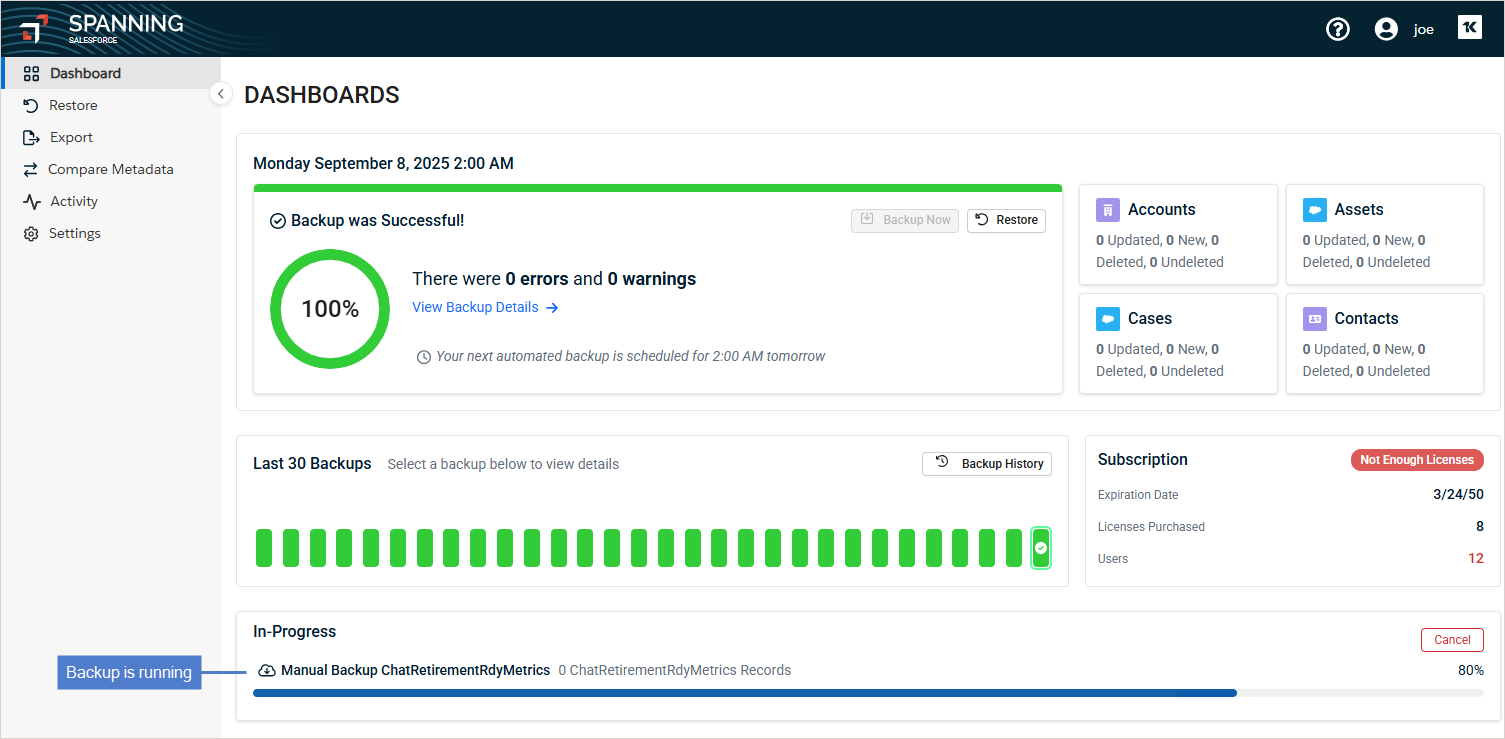Screen dimensions: 1505x739
Task: Cancel the in-progress manual backup
Action: tap(1451, 640)
